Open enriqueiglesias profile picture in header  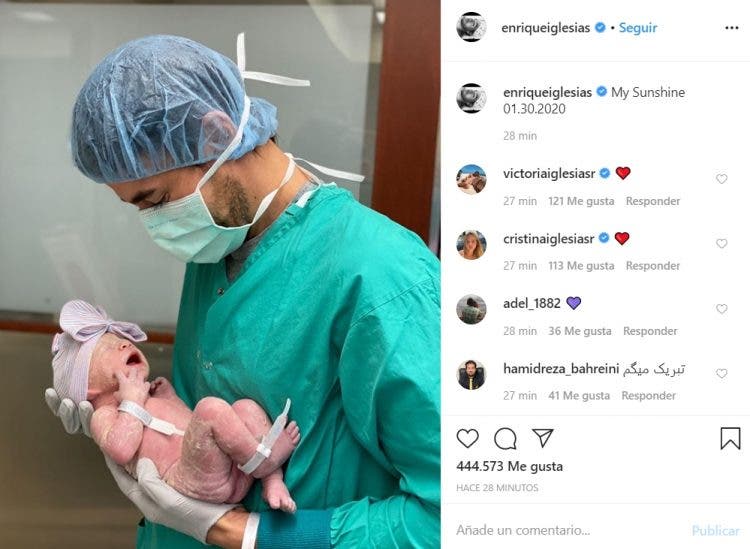tap(471, 27)
